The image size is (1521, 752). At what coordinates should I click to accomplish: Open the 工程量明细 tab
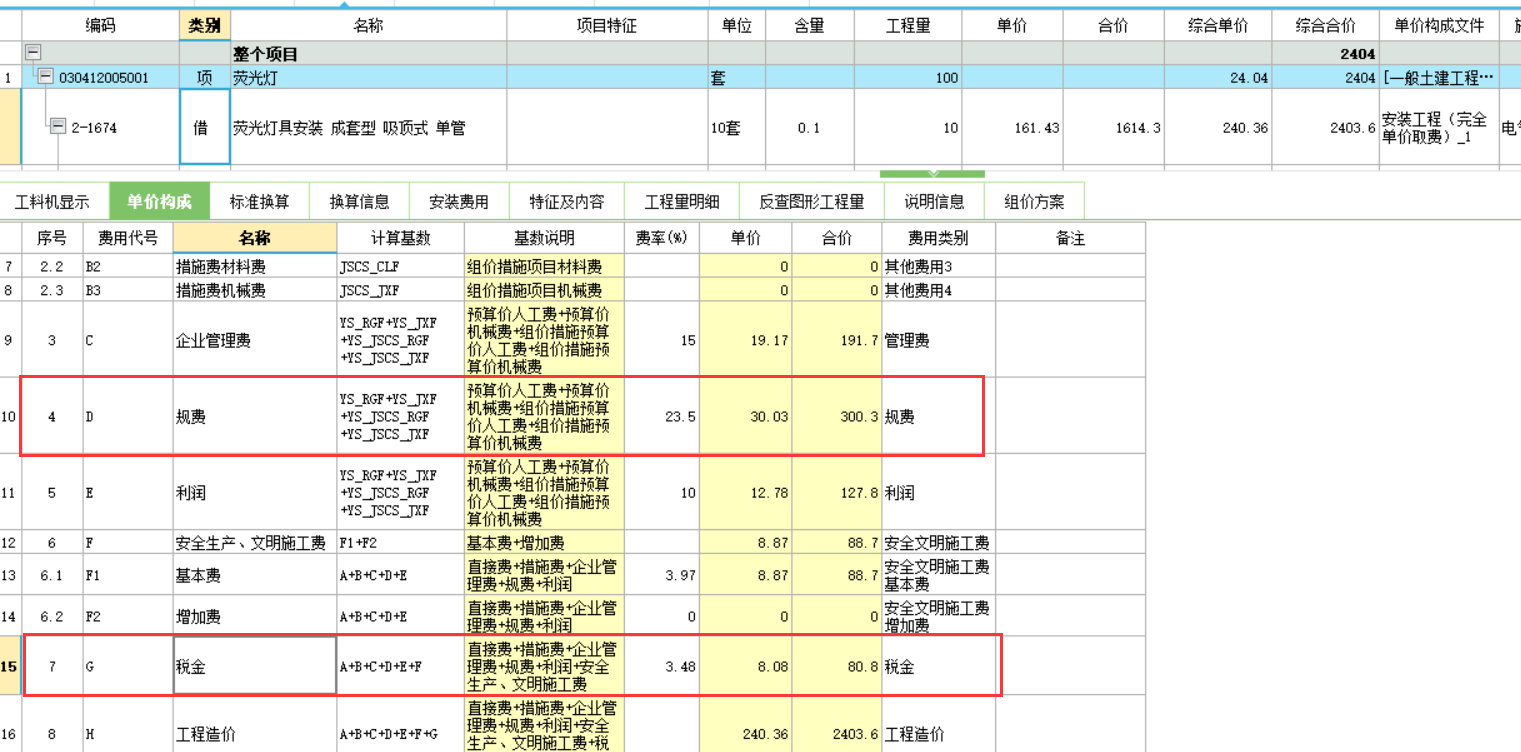682,201
